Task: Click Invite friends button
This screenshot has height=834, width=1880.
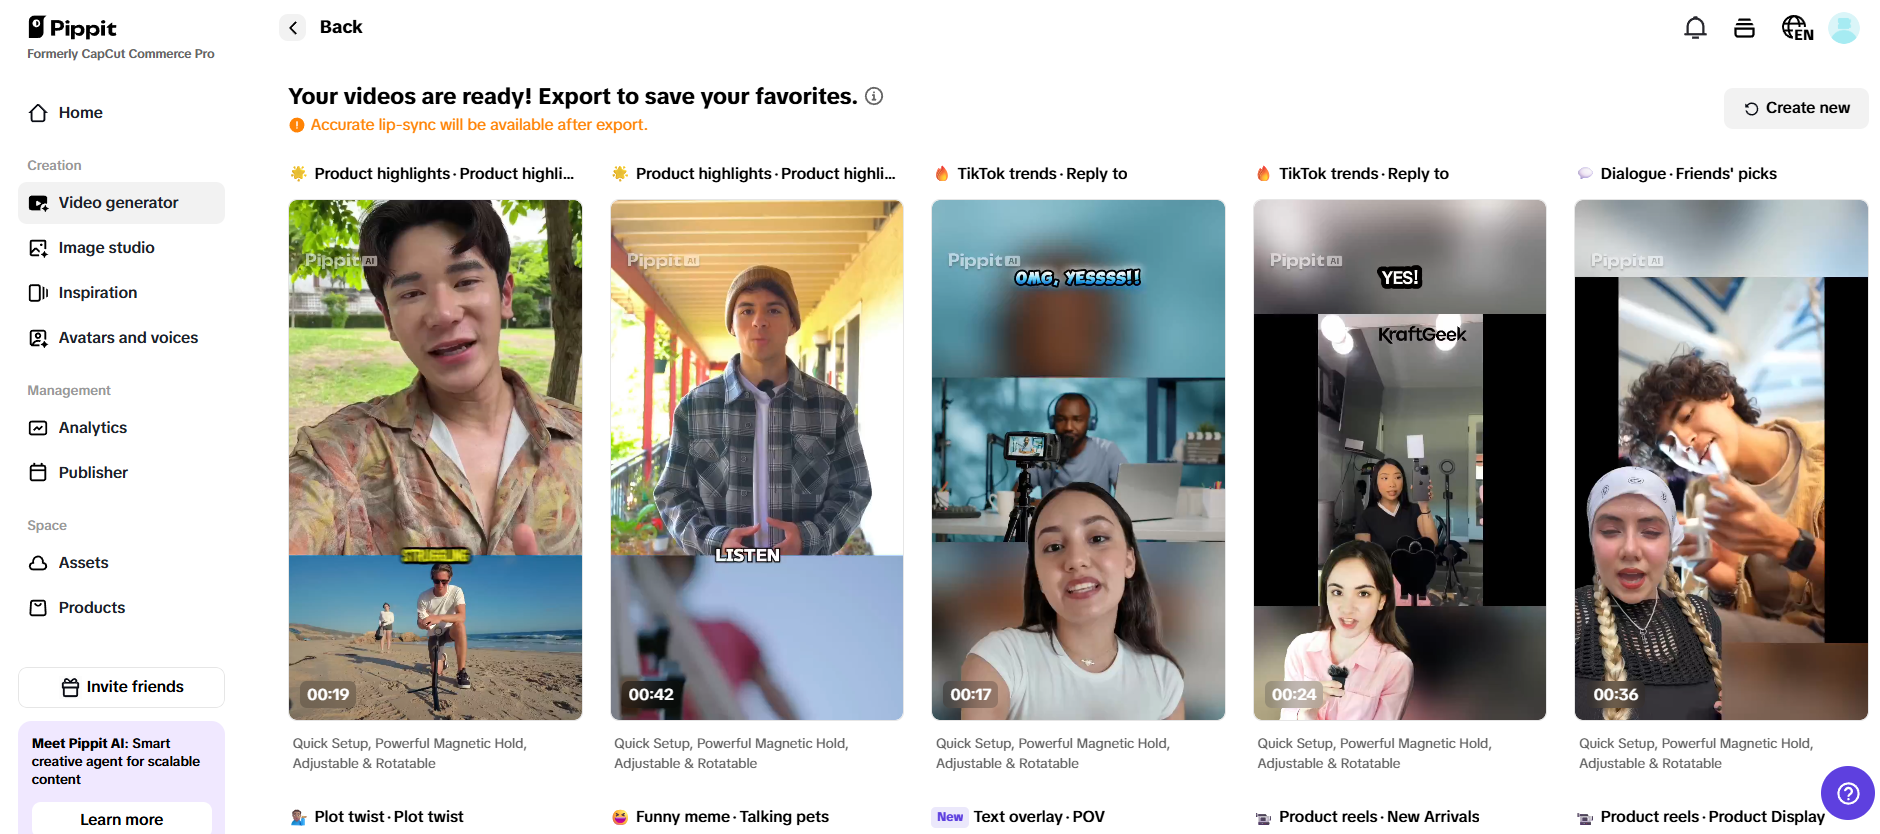Action: click(x=121, y=687)
